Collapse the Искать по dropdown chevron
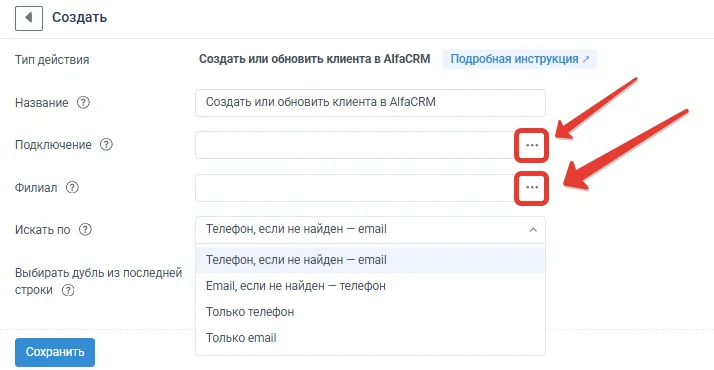 pyautogui.click(x=533, y=230)
